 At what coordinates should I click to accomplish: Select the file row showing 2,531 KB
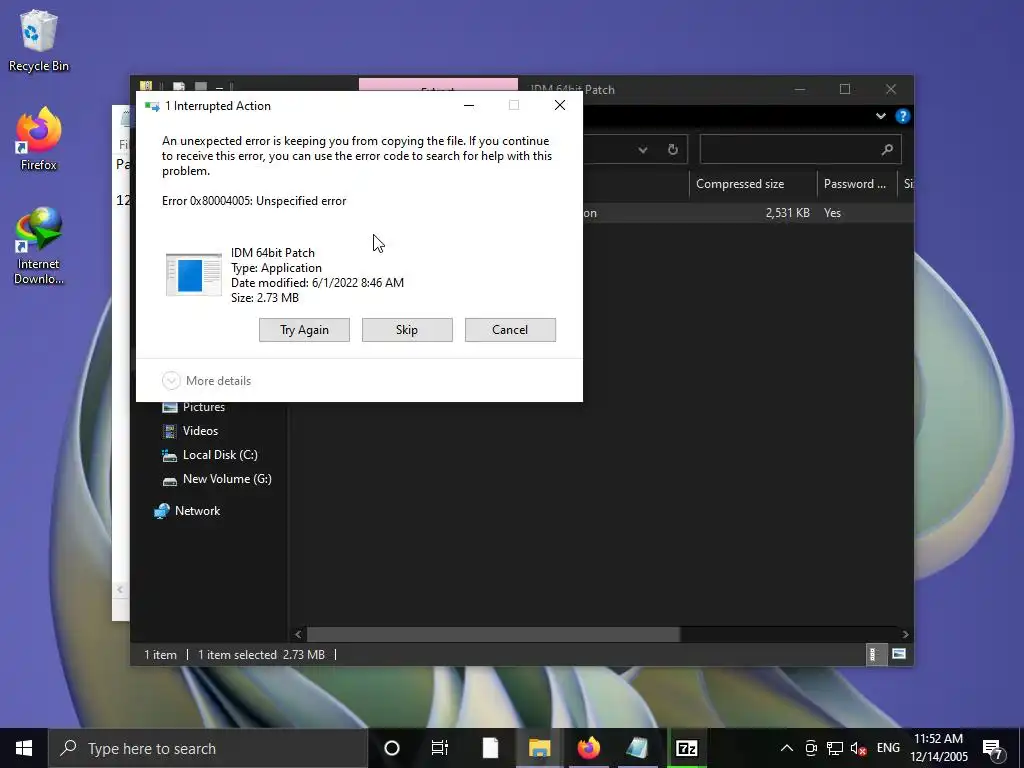(x=748, y=213)
